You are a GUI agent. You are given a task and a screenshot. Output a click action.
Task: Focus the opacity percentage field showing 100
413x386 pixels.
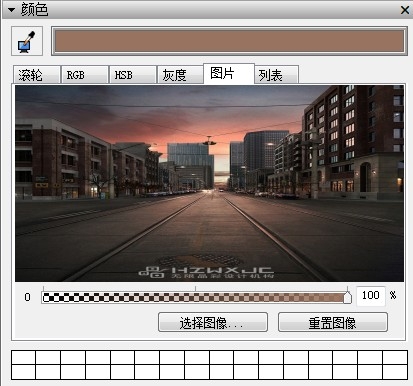371,296
